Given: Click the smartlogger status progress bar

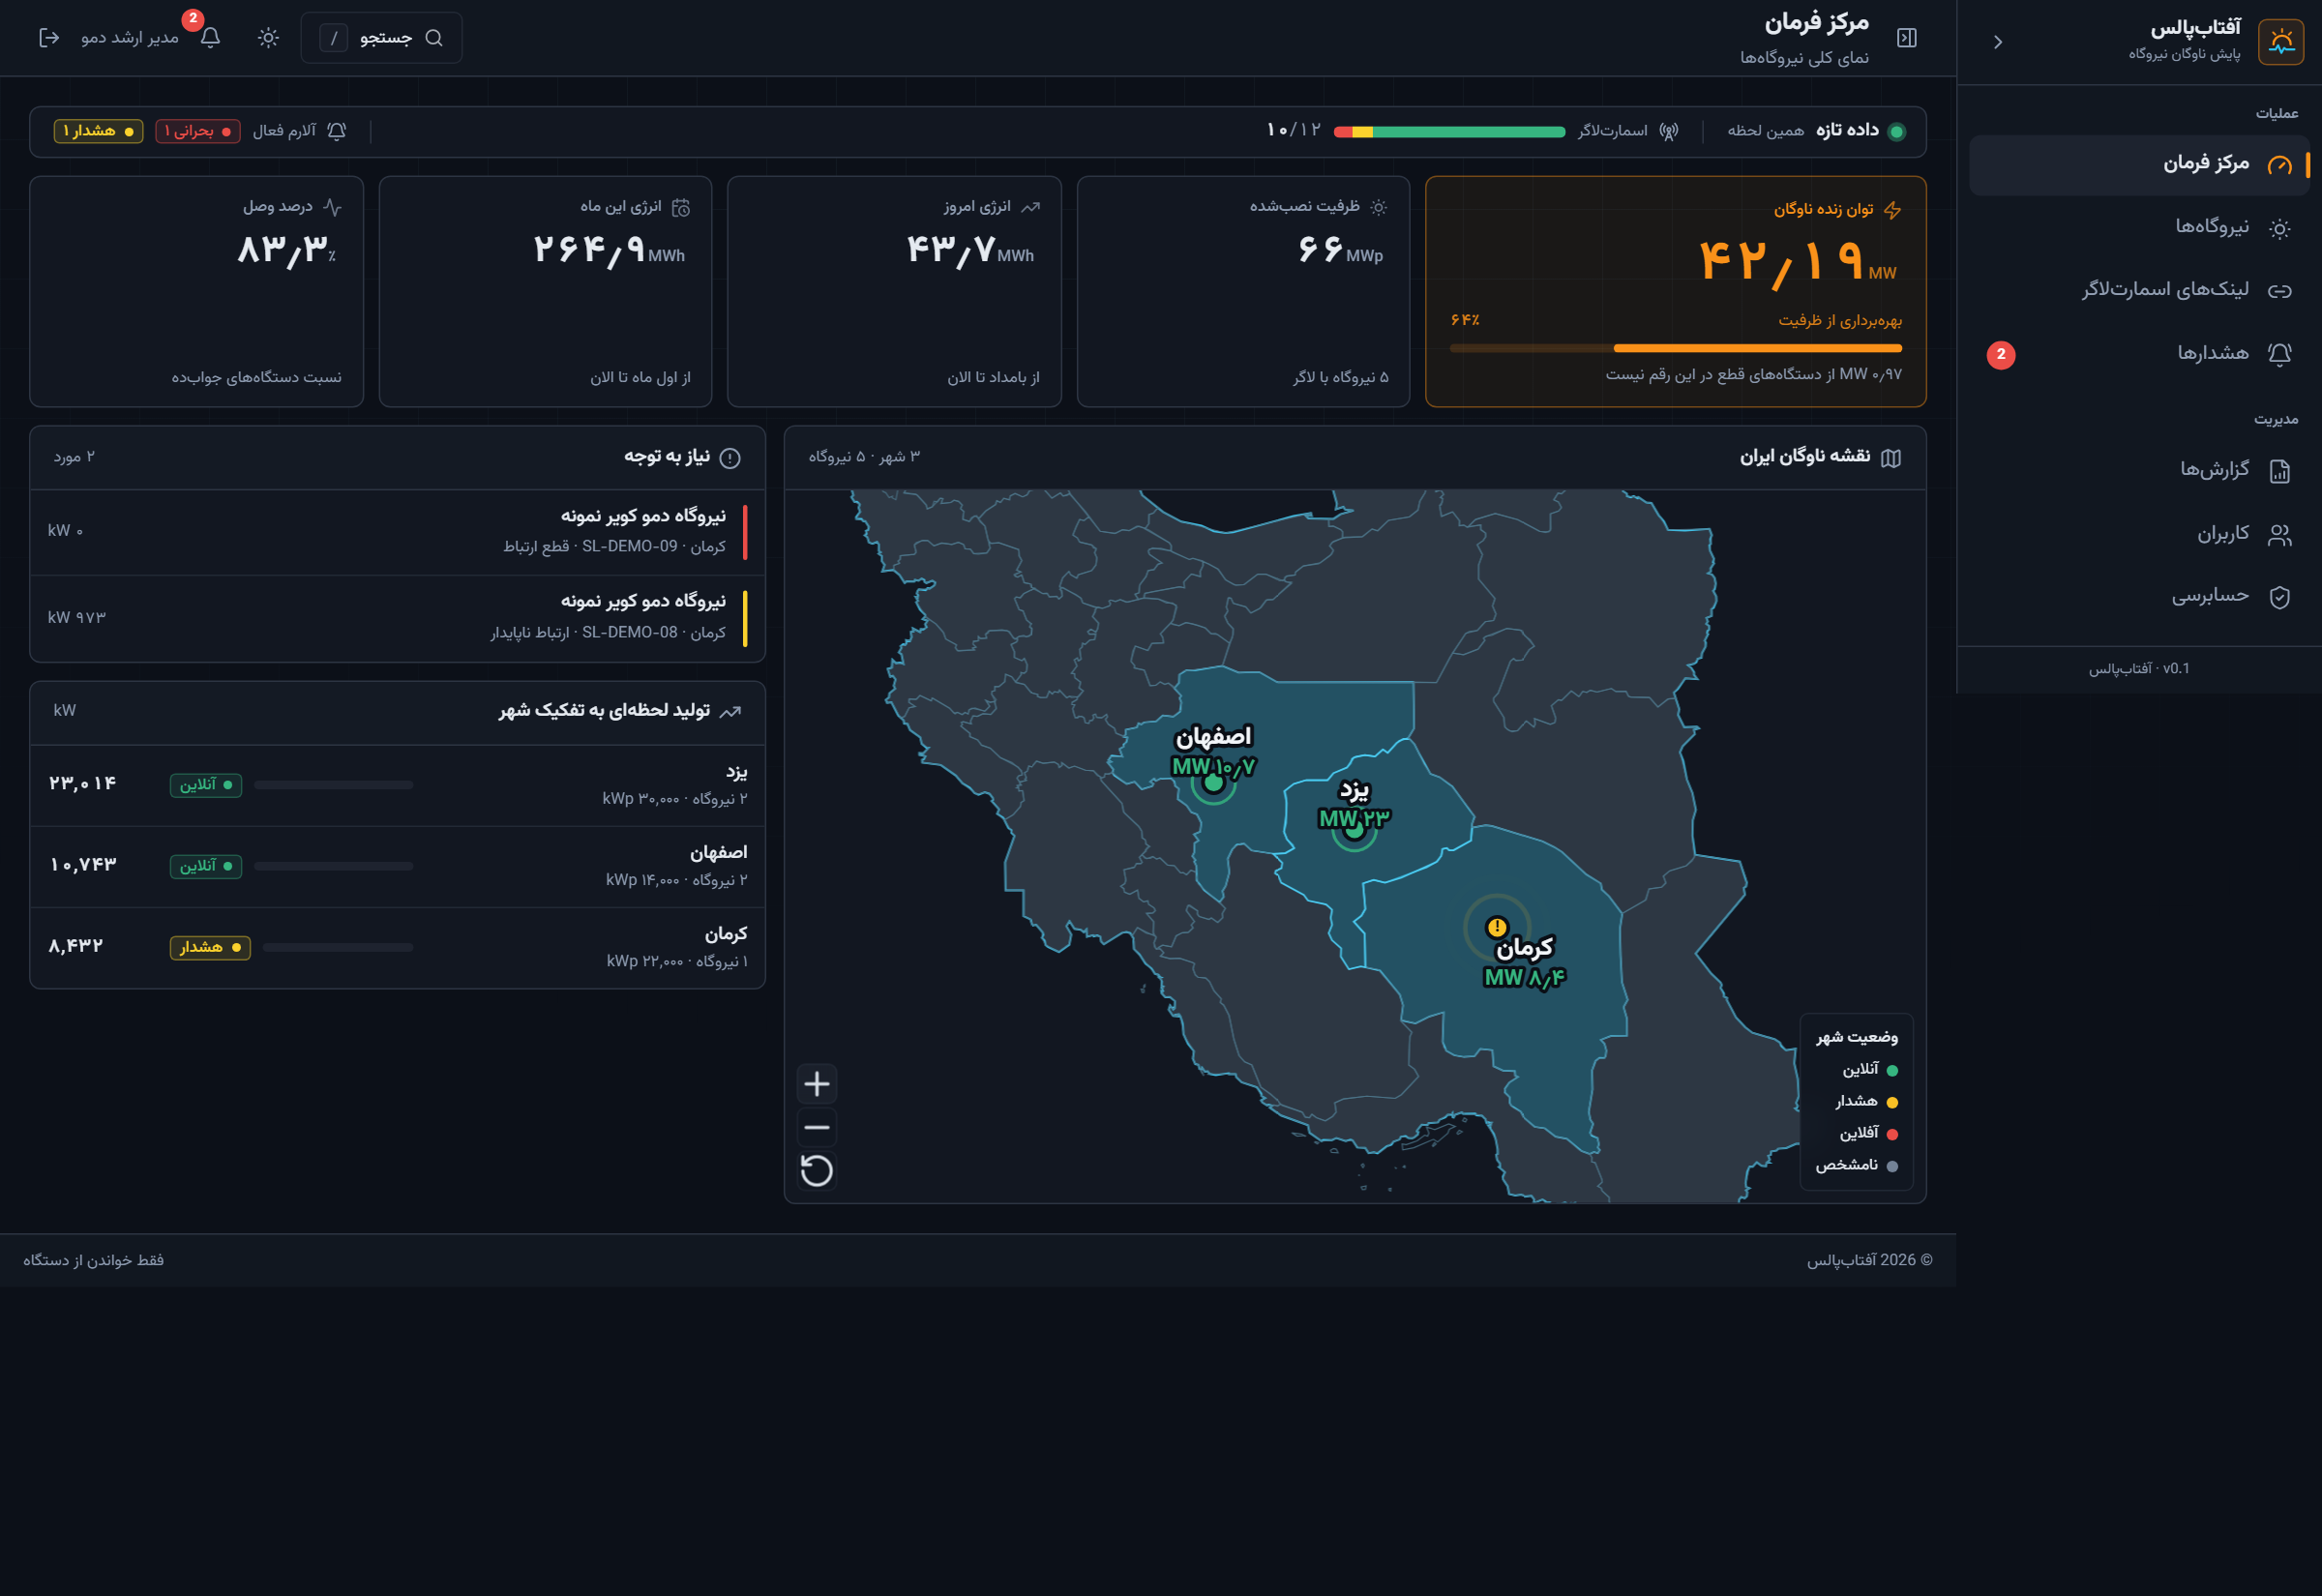Looking at the screenshot, I should pos(1449,132).
